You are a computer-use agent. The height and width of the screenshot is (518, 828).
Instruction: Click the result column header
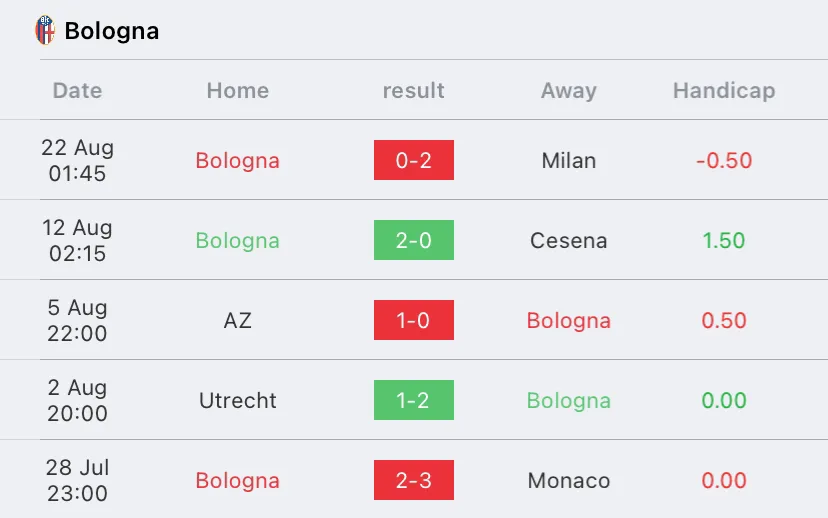coord(413,90)
